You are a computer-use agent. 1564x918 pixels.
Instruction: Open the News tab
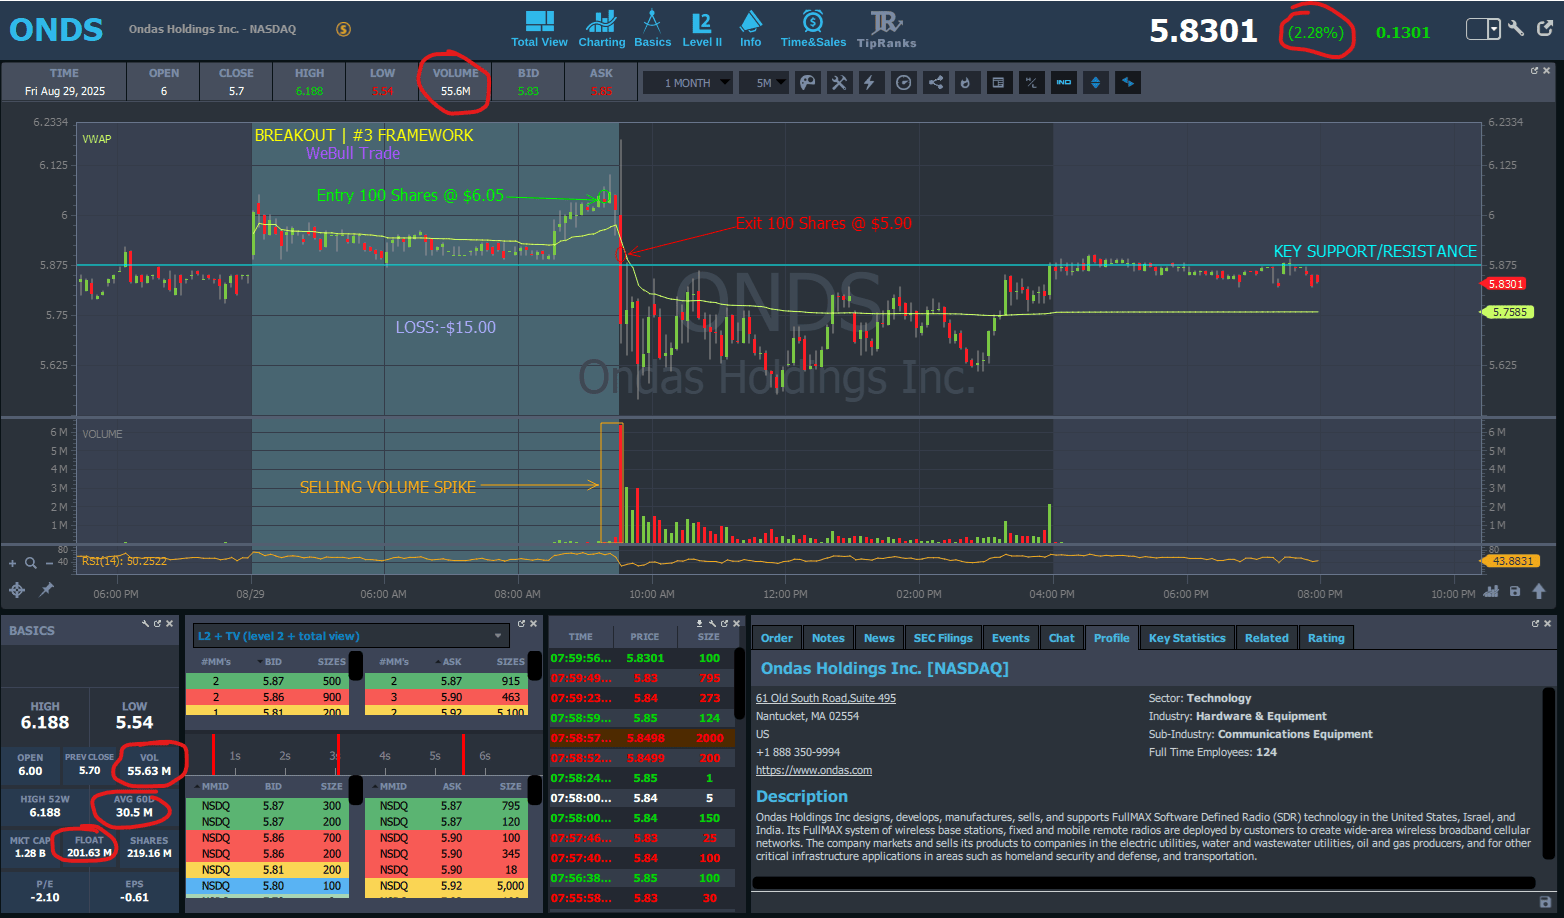click(x=879, y=638)
